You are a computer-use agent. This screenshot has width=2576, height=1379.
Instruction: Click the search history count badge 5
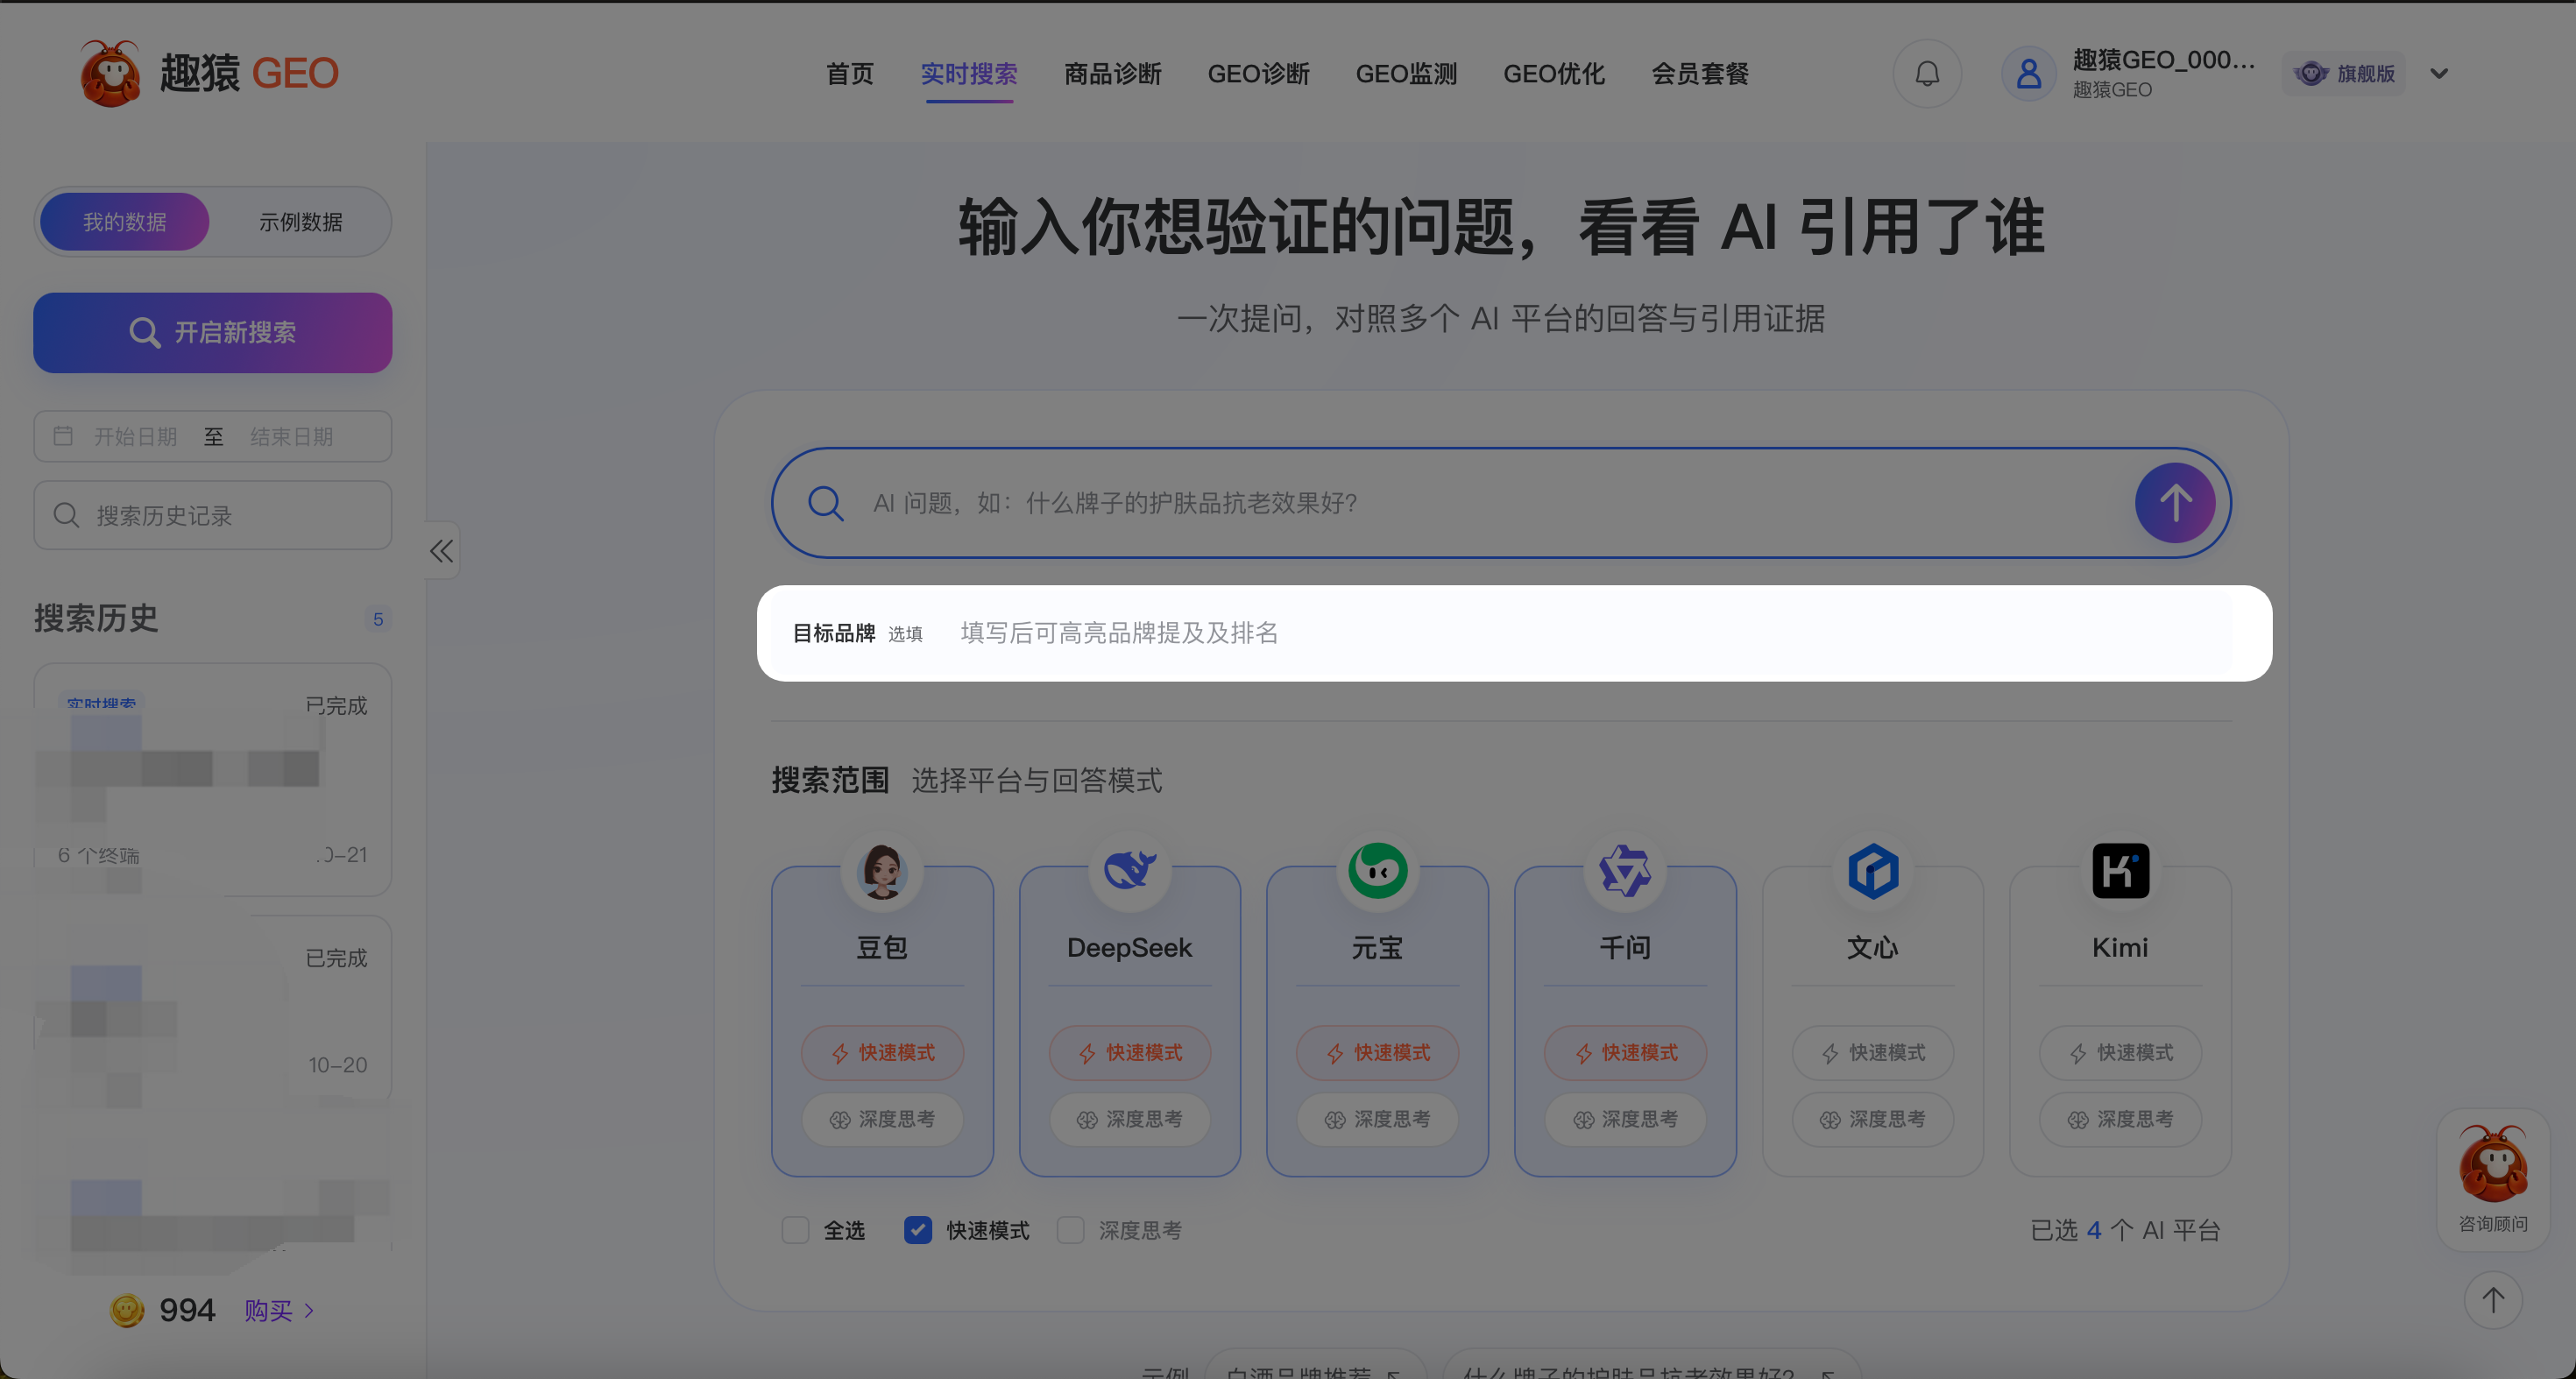pyautogui.click(x=378, y=619)
